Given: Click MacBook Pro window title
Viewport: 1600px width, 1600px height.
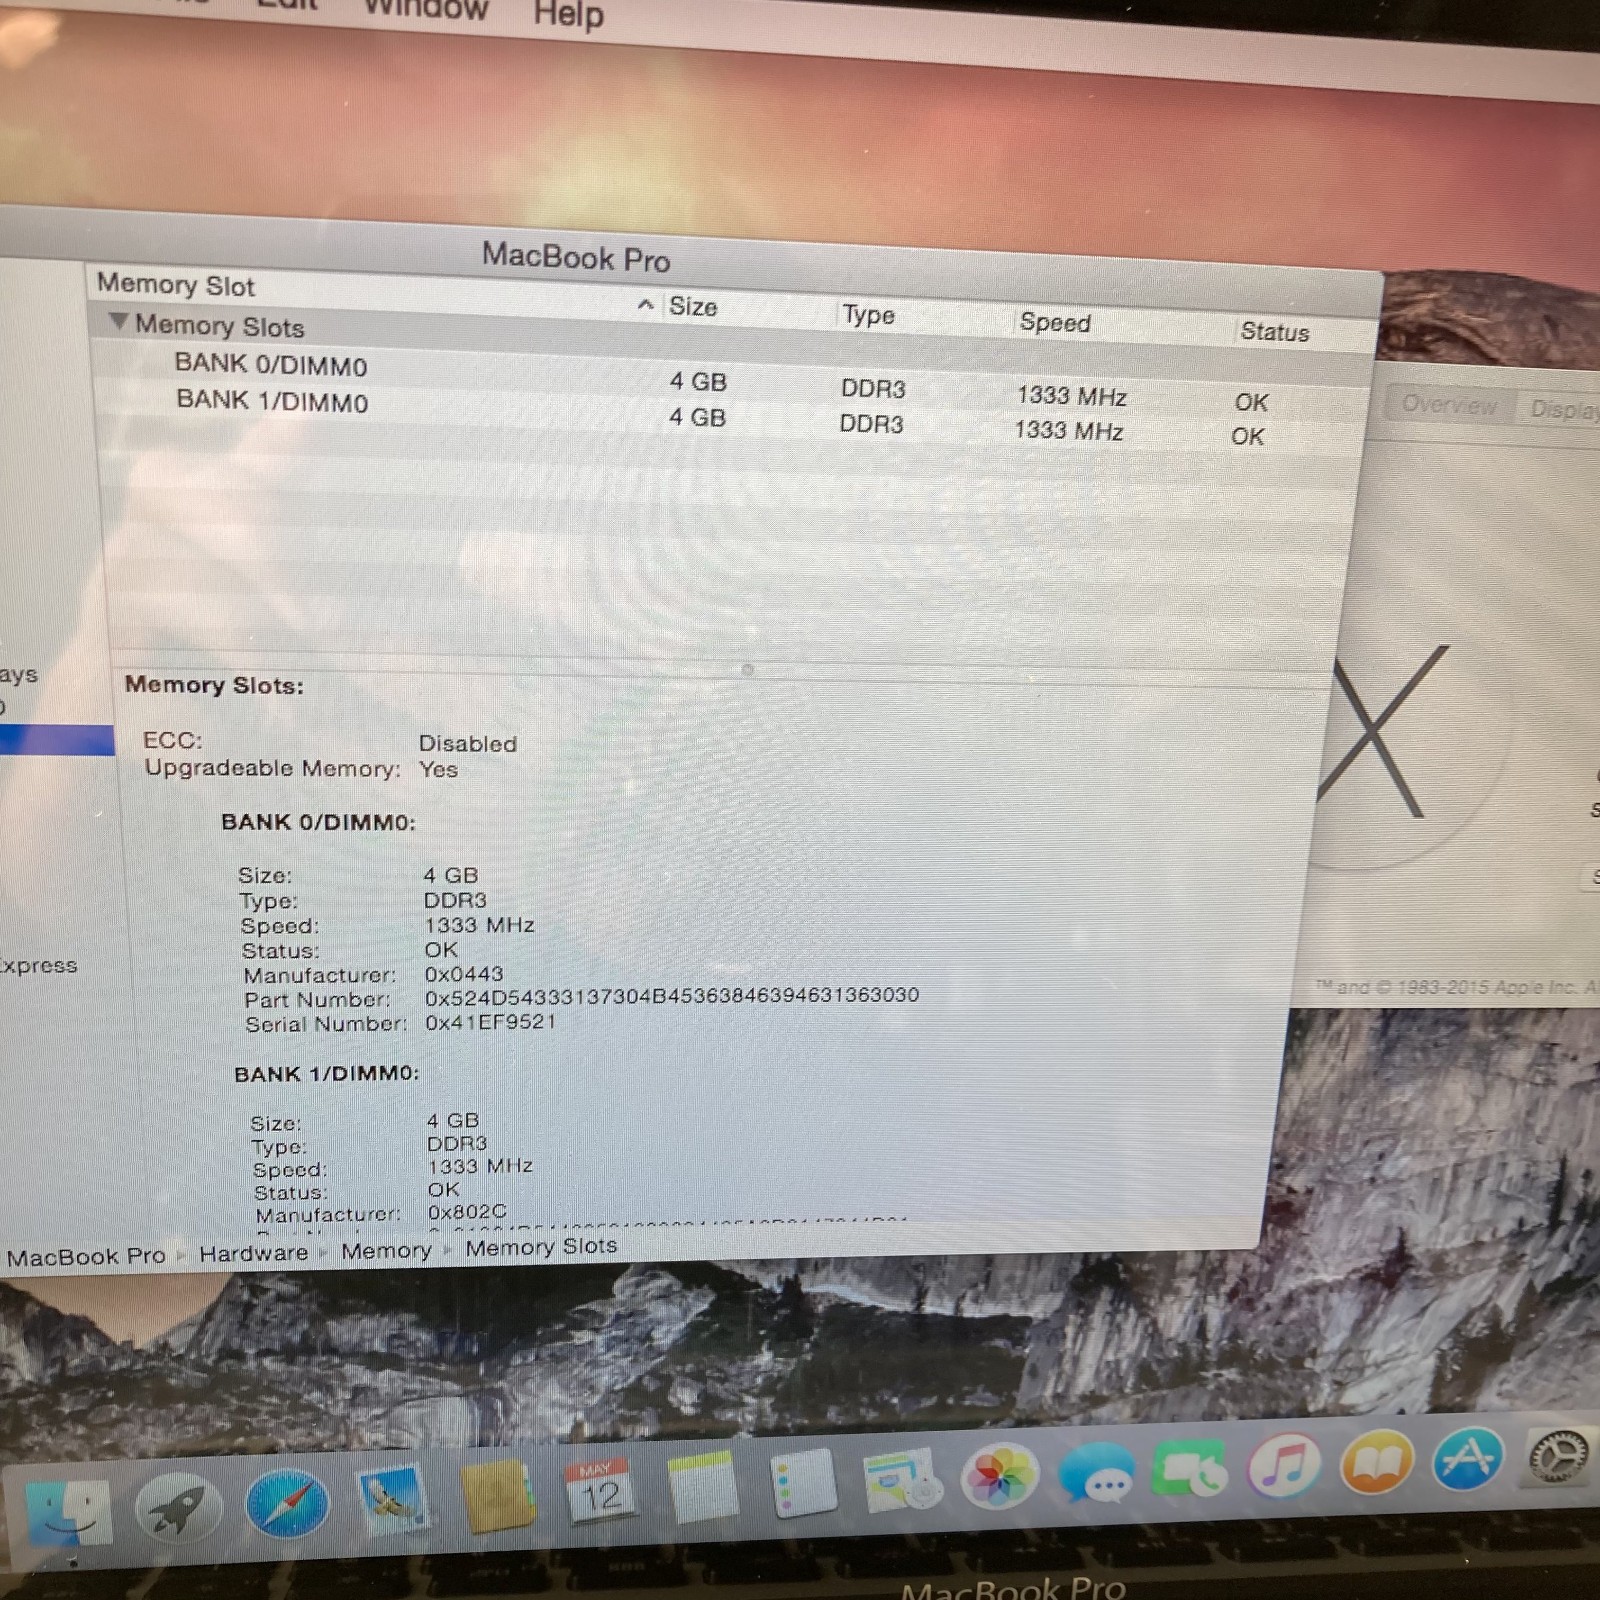Looking at the screenshot, I should (576, 257).
